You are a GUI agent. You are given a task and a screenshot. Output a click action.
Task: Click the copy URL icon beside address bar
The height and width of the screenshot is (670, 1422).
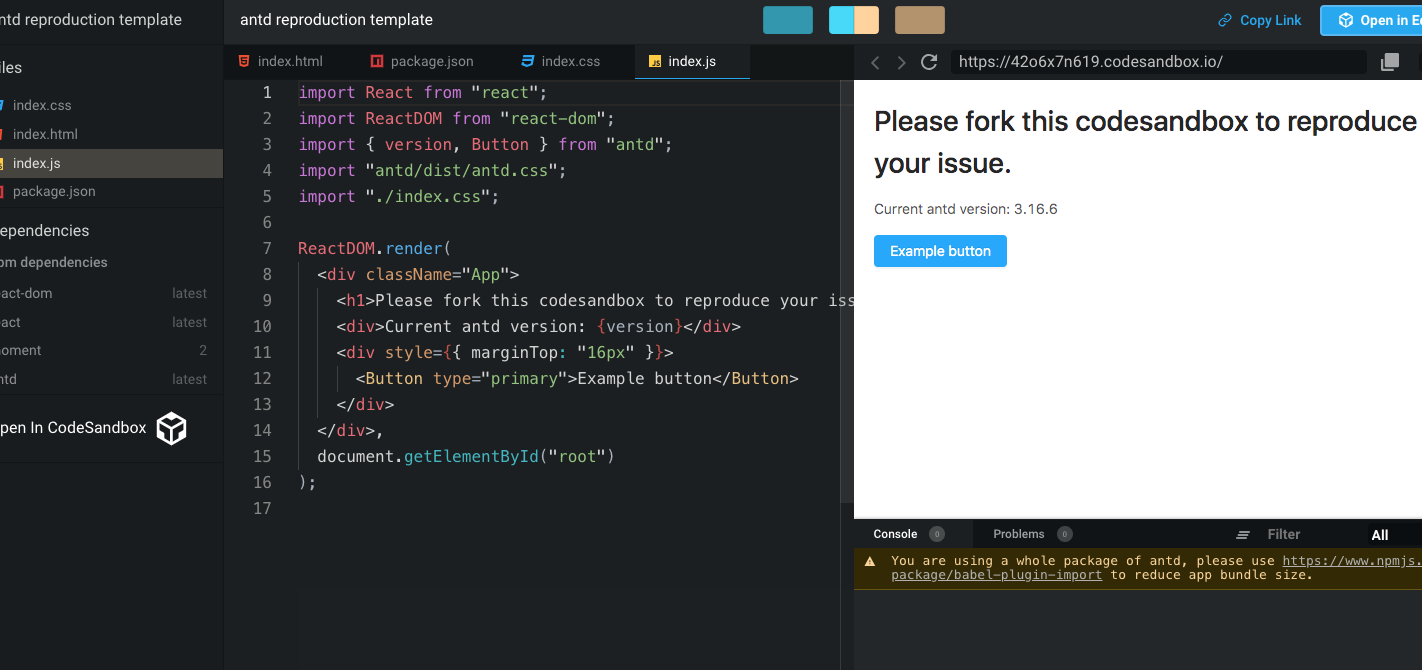pos(1389,61)
